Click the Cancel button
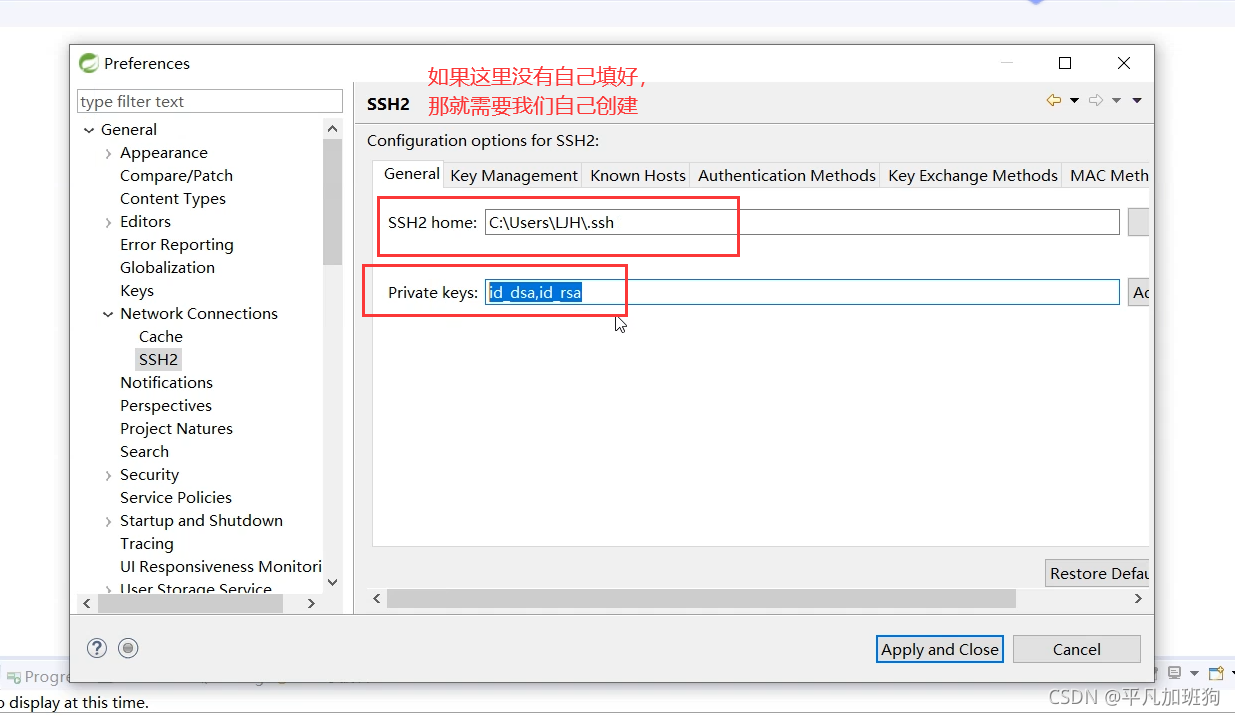Image resolution: width=1235 pixels, height=716 pixels. click(x=1077, y=649)
